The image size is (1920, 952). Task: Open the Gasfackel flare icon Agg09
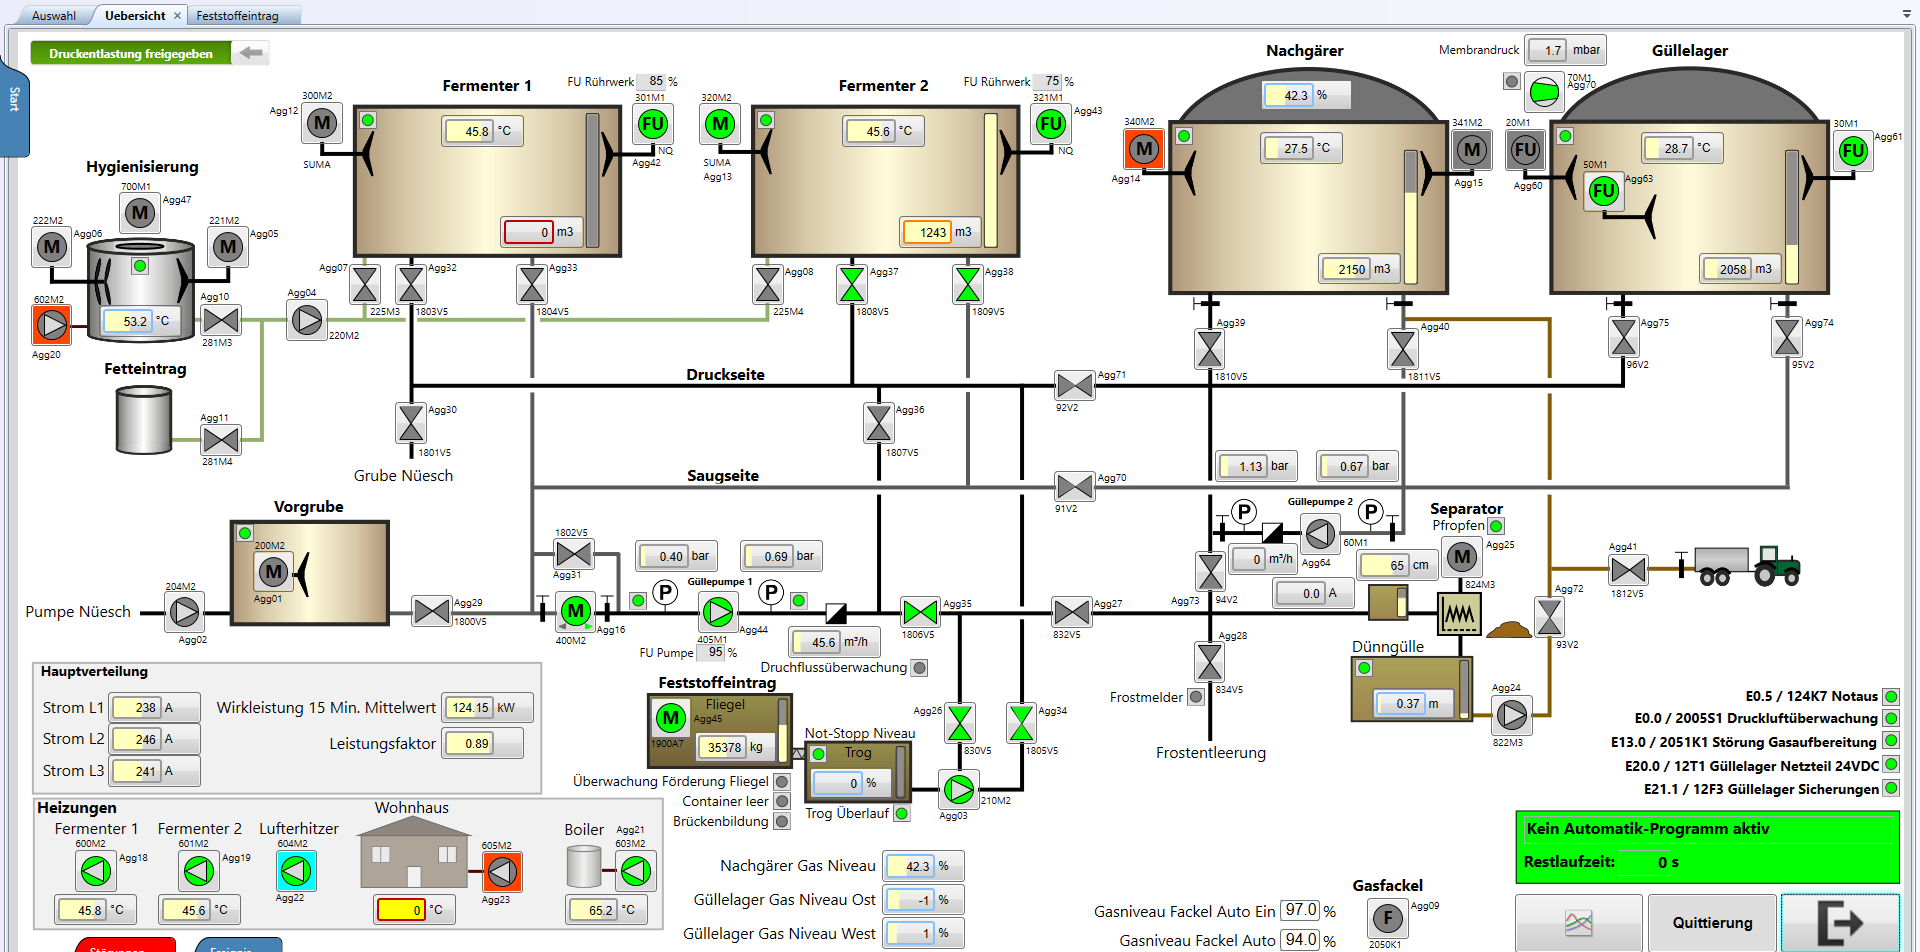pos(1387,918)
